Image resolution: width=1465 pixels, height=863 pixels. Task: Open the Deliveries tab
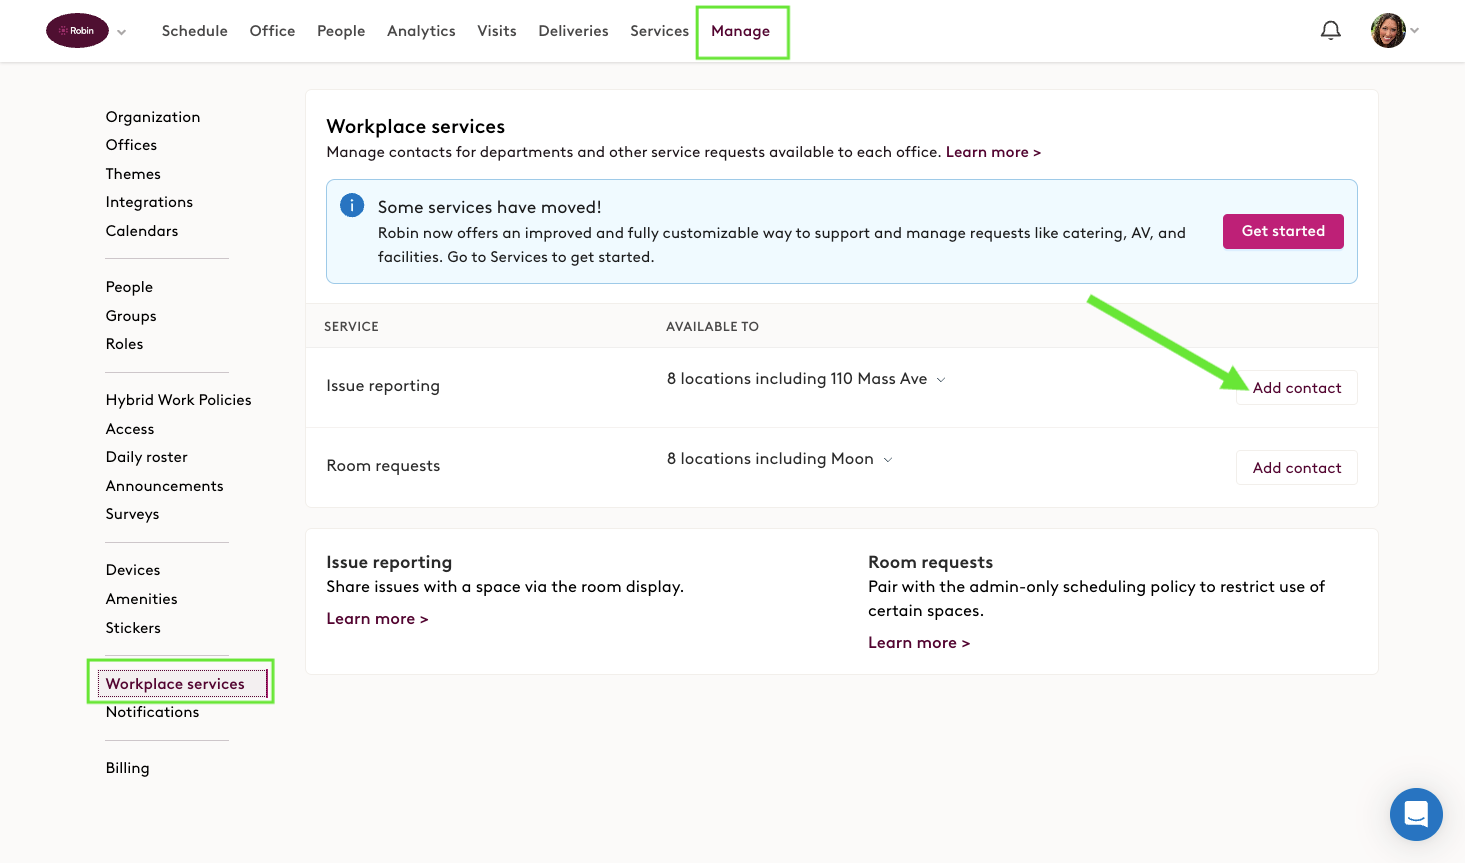point(573,31)
